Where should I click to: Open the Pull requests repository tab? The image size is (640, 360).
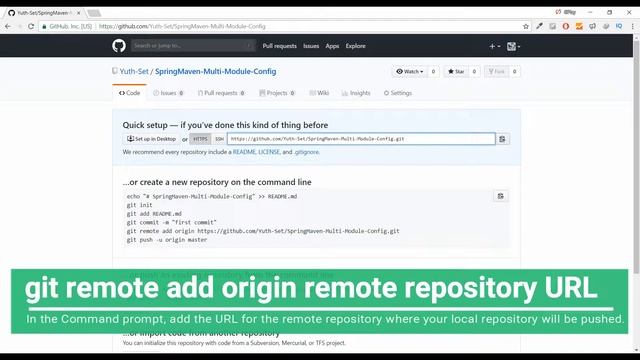[x=221, y=93]
